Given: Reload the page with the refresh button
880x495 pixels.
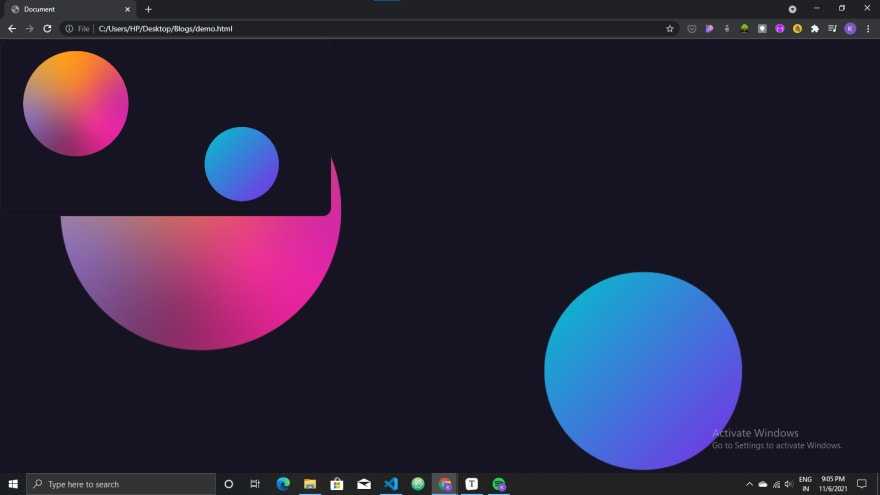Looking at the screenshot, I should (47, 29).
